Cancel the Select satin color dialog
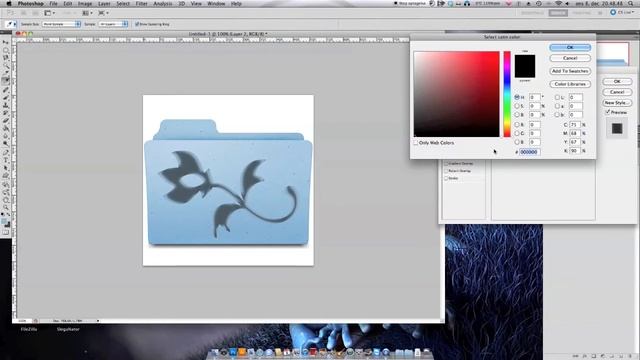This screenshot has width=640, height=360. click(x=570, y=58)
